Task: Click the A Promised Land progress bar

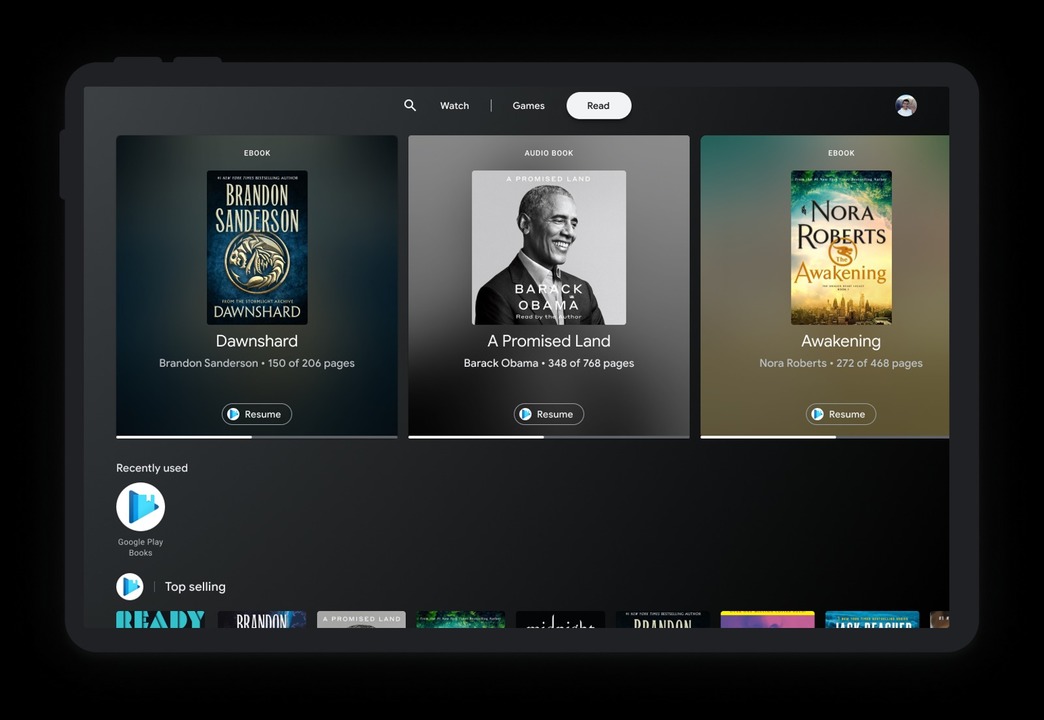Action: [x=549, y=437]
